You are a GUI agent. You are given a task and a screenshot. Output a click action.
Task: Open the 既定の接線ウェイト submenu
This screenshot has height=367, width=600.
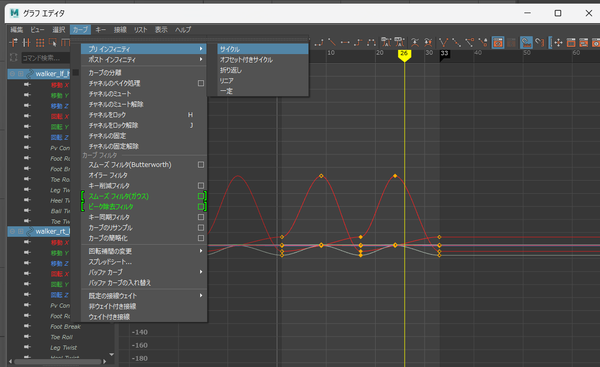coord(144,296)
